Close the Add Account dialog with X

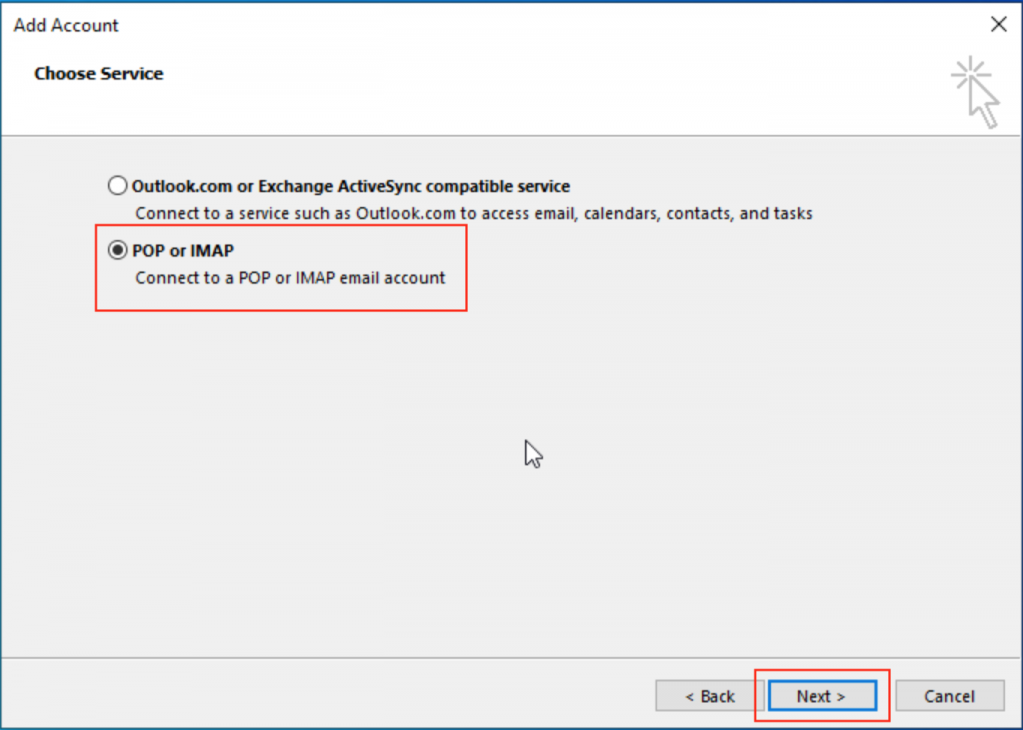point(997,25)
